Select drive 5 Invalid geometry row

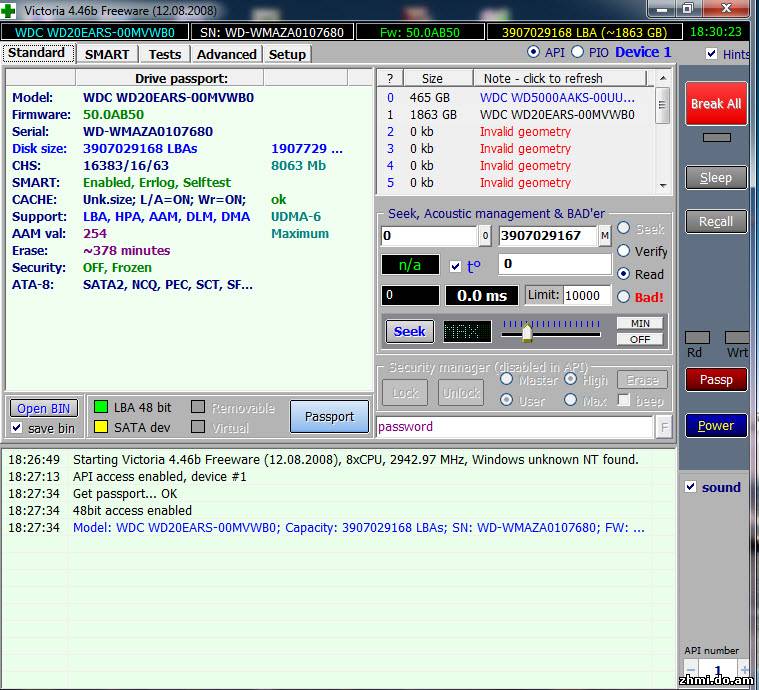click(x=516, y=183)
